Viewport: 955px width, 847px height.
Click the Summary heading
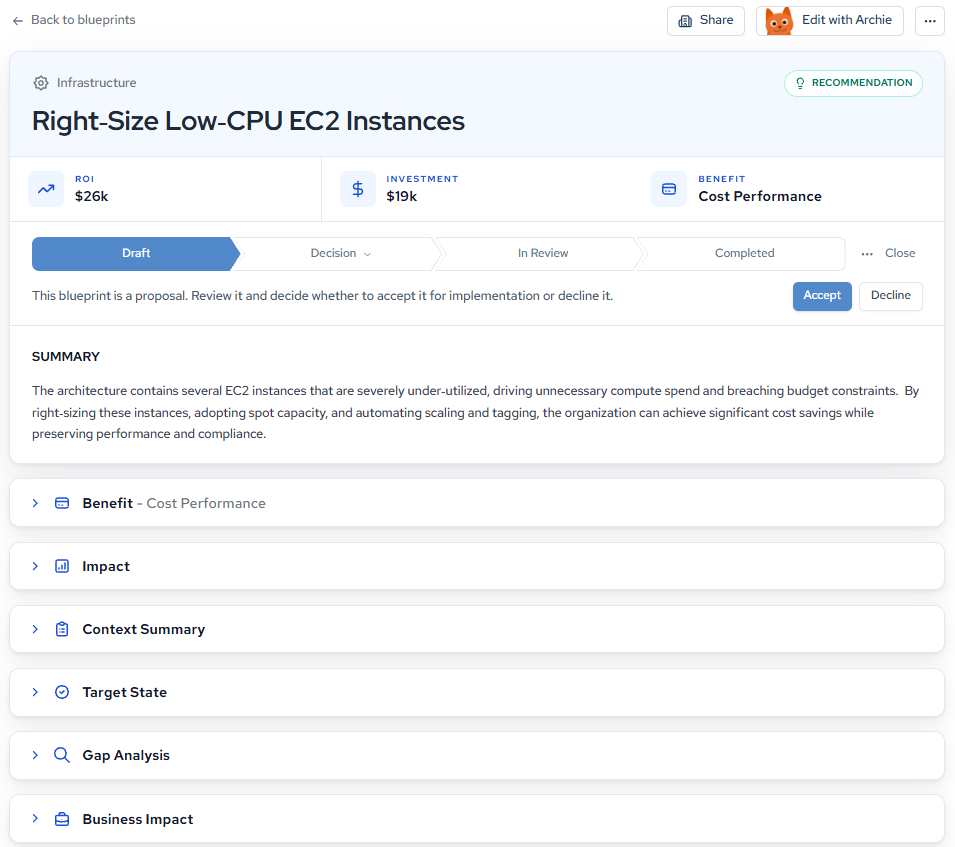[x=66, y=357]
